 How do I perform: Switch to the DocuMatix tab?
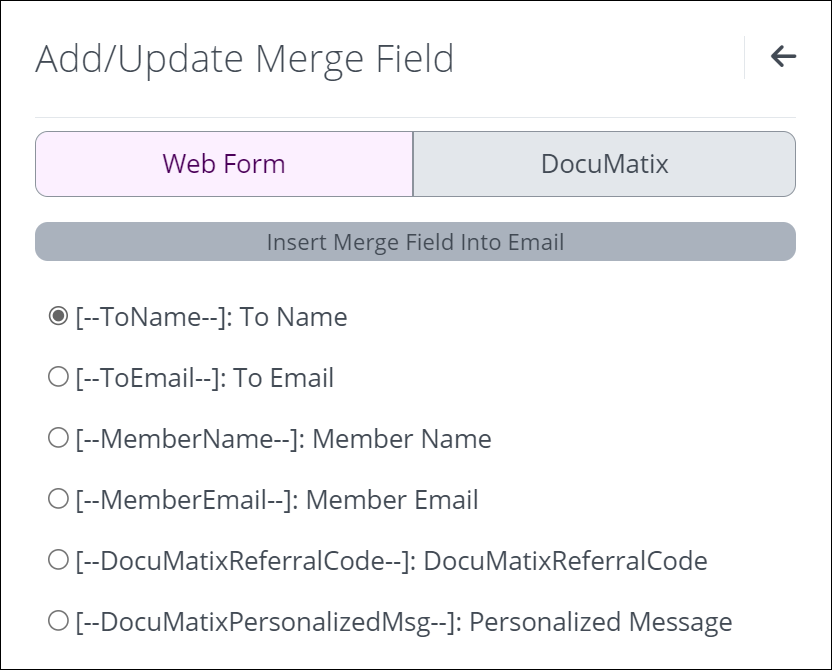tap(604, 164)
